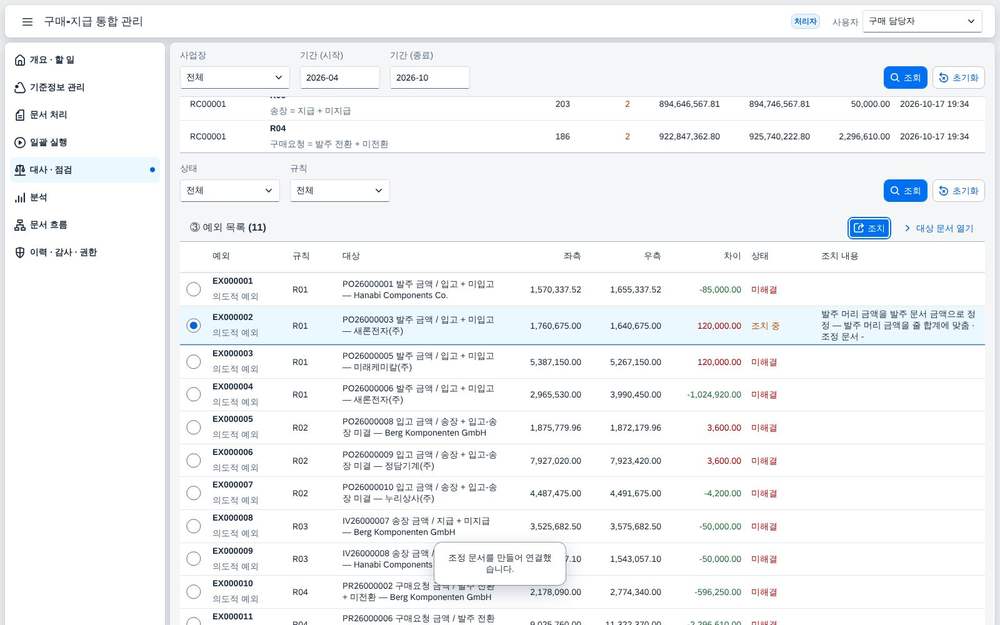Click the shield icon for 이력 · 감사 · 권한
Screen dimensions: 1000x625
coord(20,253)
